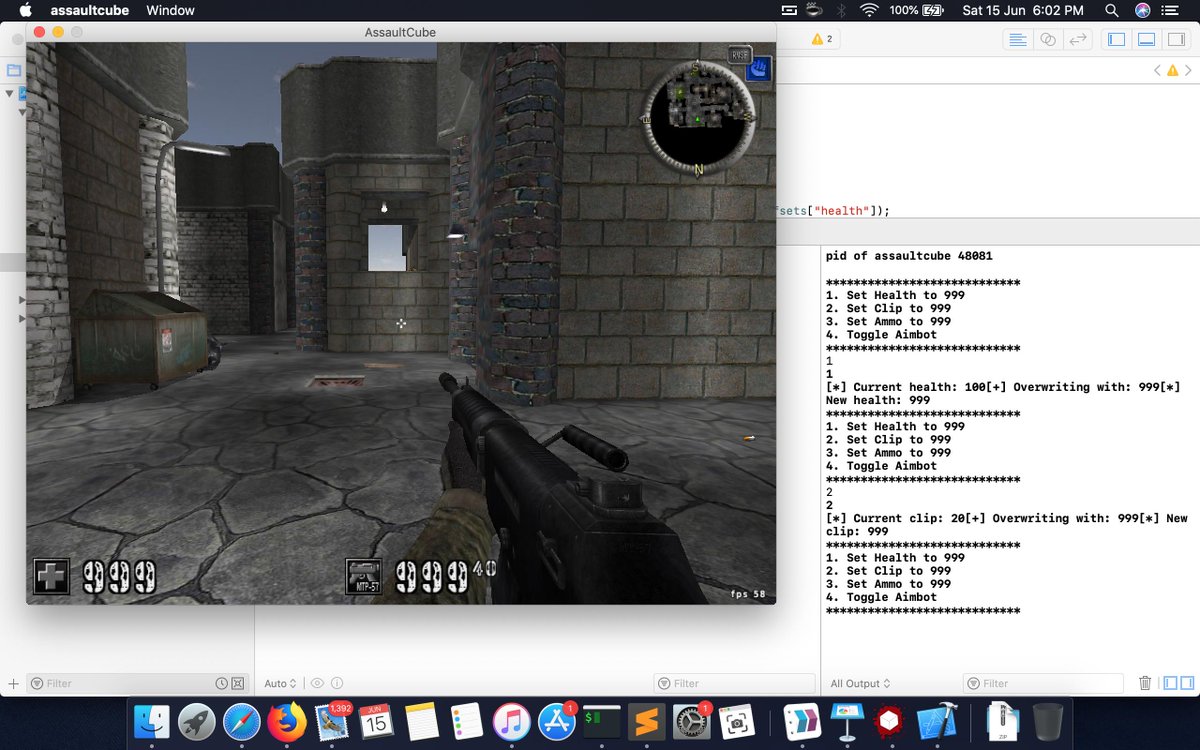This screenshot has width=1200, height=750.
Task: Toggle the console pane in the debug area
Action: click(1187, 683)
